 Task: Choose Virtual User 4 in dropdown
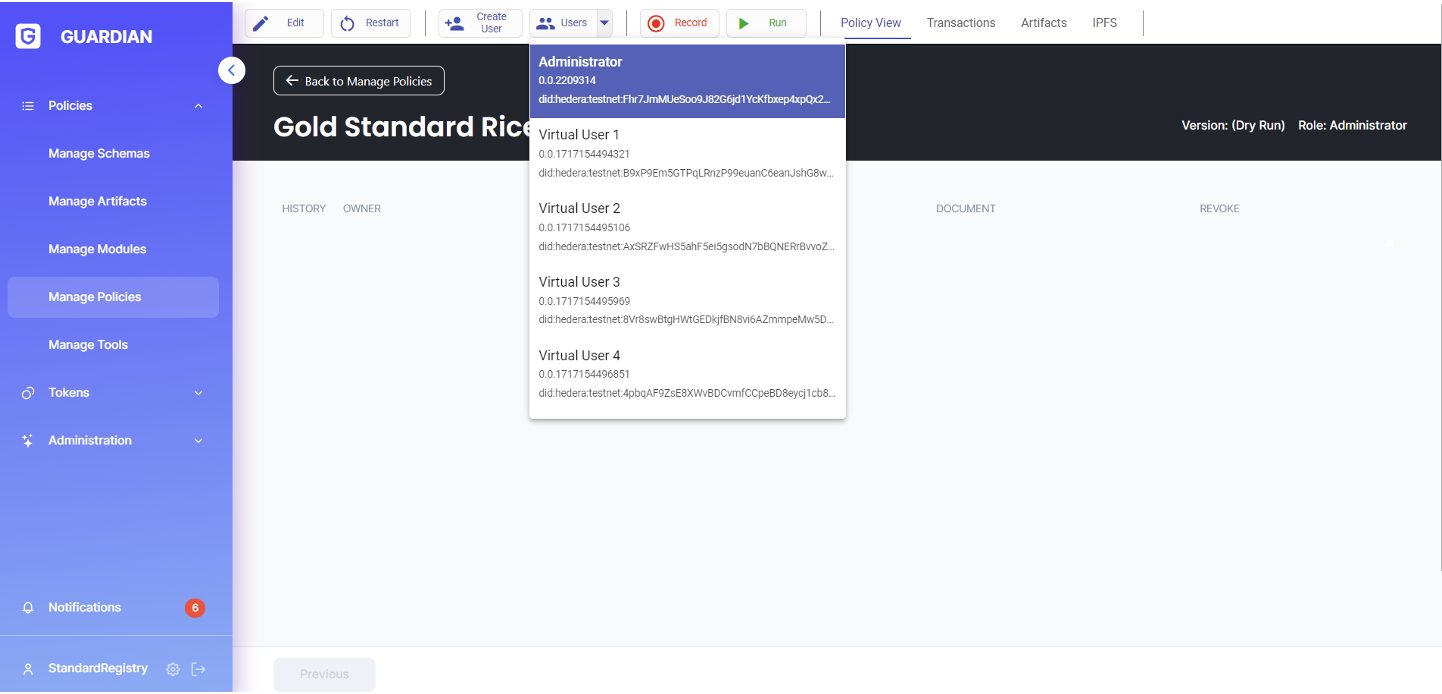pos(687,374)
